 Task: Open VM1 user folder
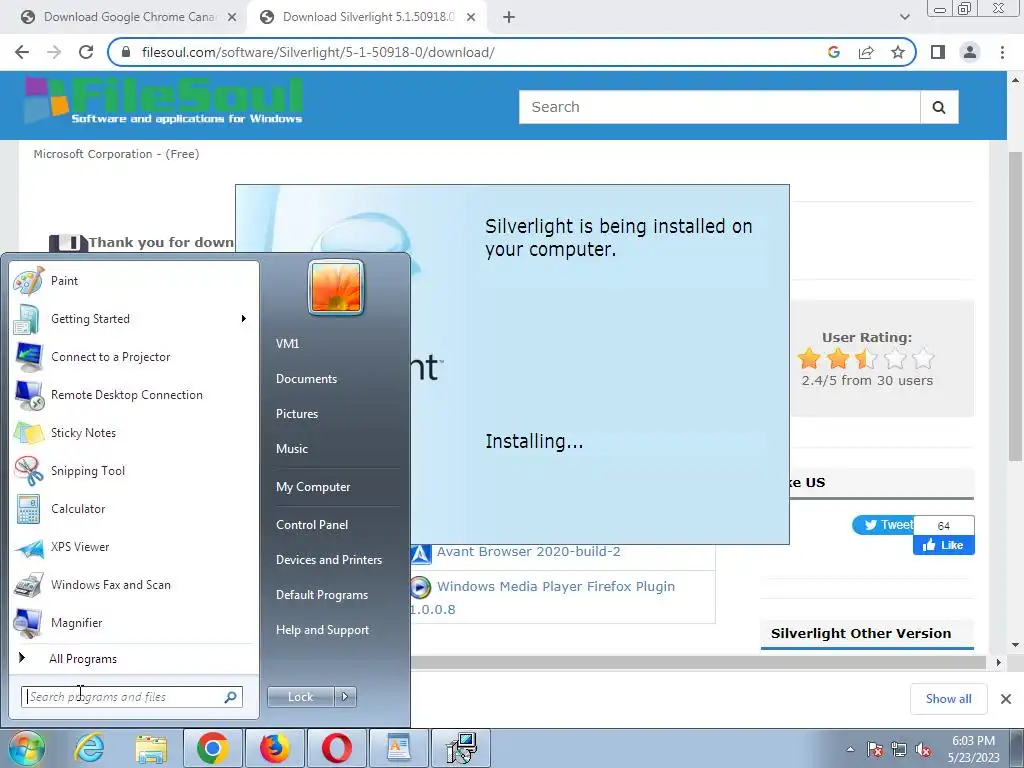coord(287,344)
